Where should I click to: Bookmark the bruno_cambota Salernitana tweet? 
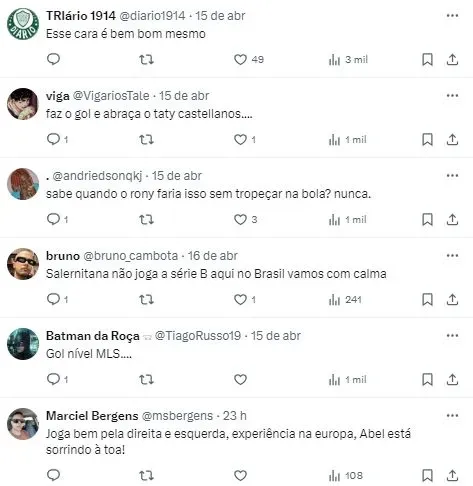click(427, 299)
